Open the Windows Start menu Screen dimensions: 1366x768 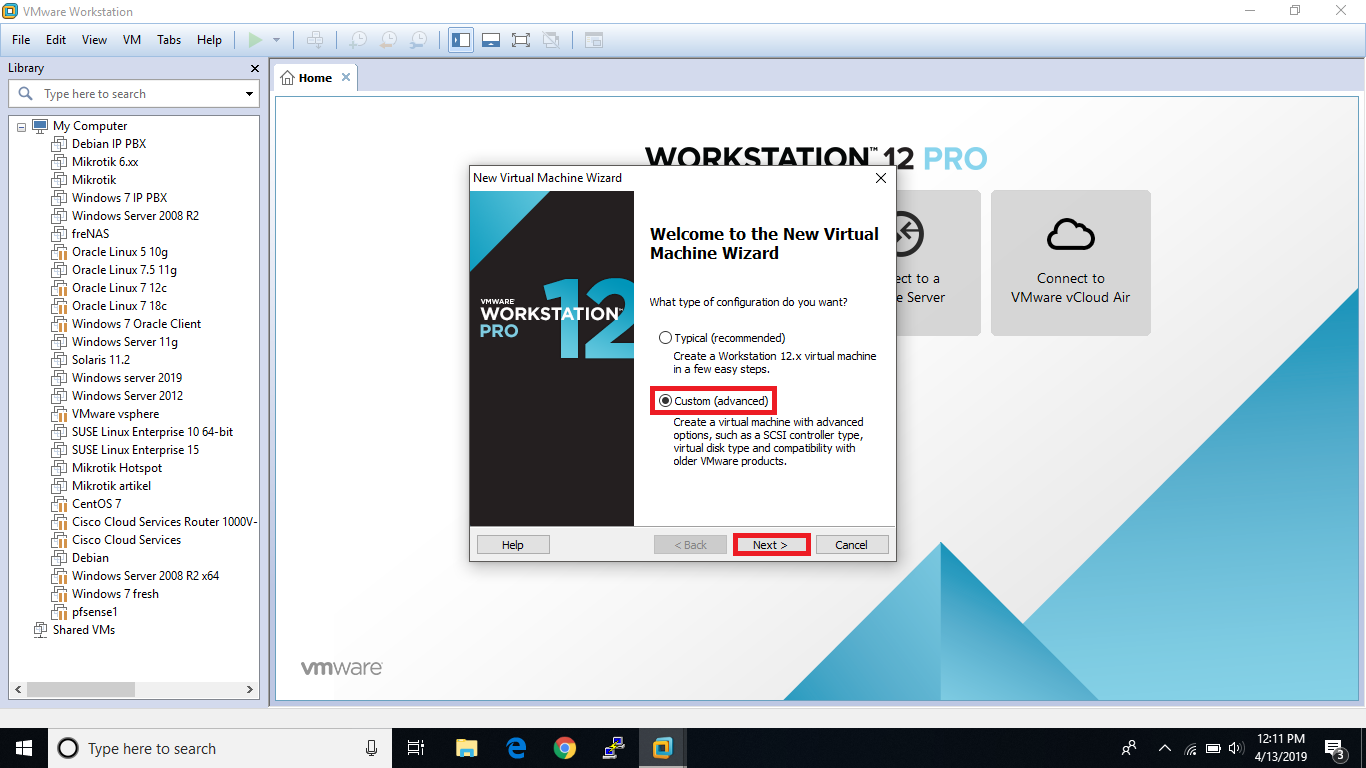pos(24,748)
